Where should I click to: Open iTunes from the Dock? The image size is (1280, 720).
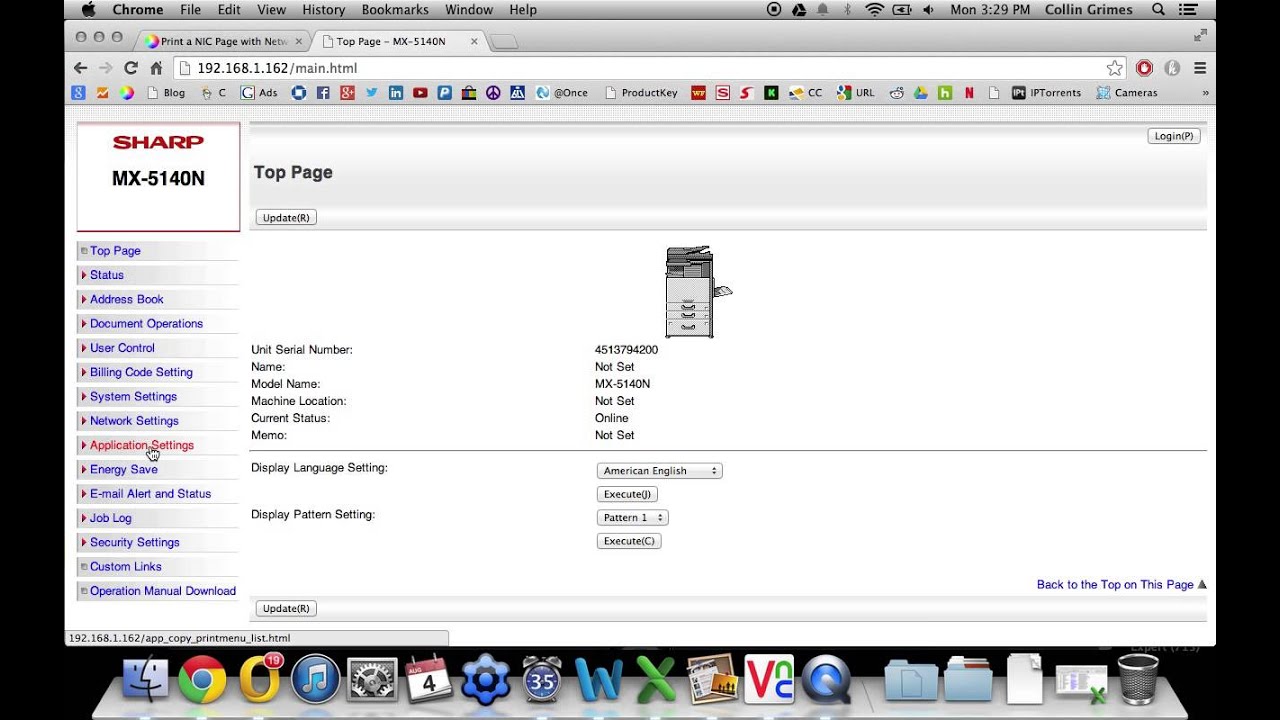pyautogui.click(x=315, y=682)
